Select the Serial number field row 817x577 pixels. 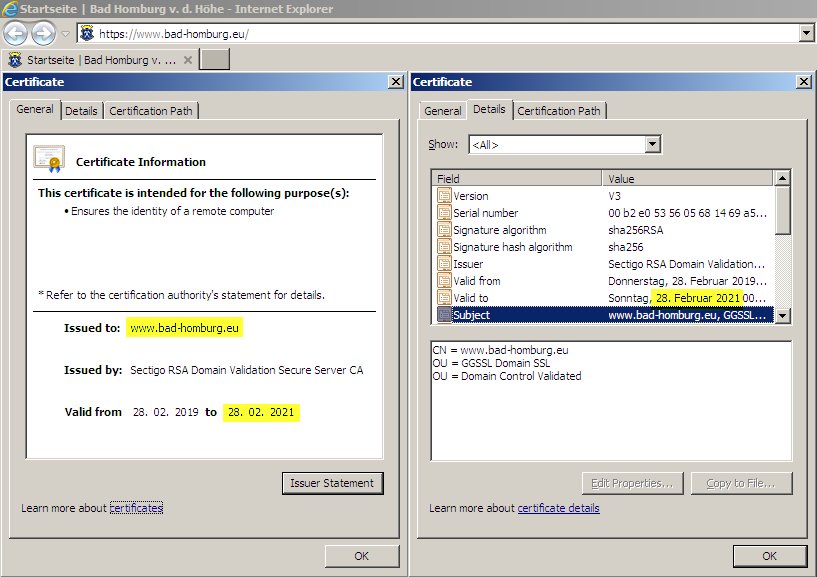(603, 213)
